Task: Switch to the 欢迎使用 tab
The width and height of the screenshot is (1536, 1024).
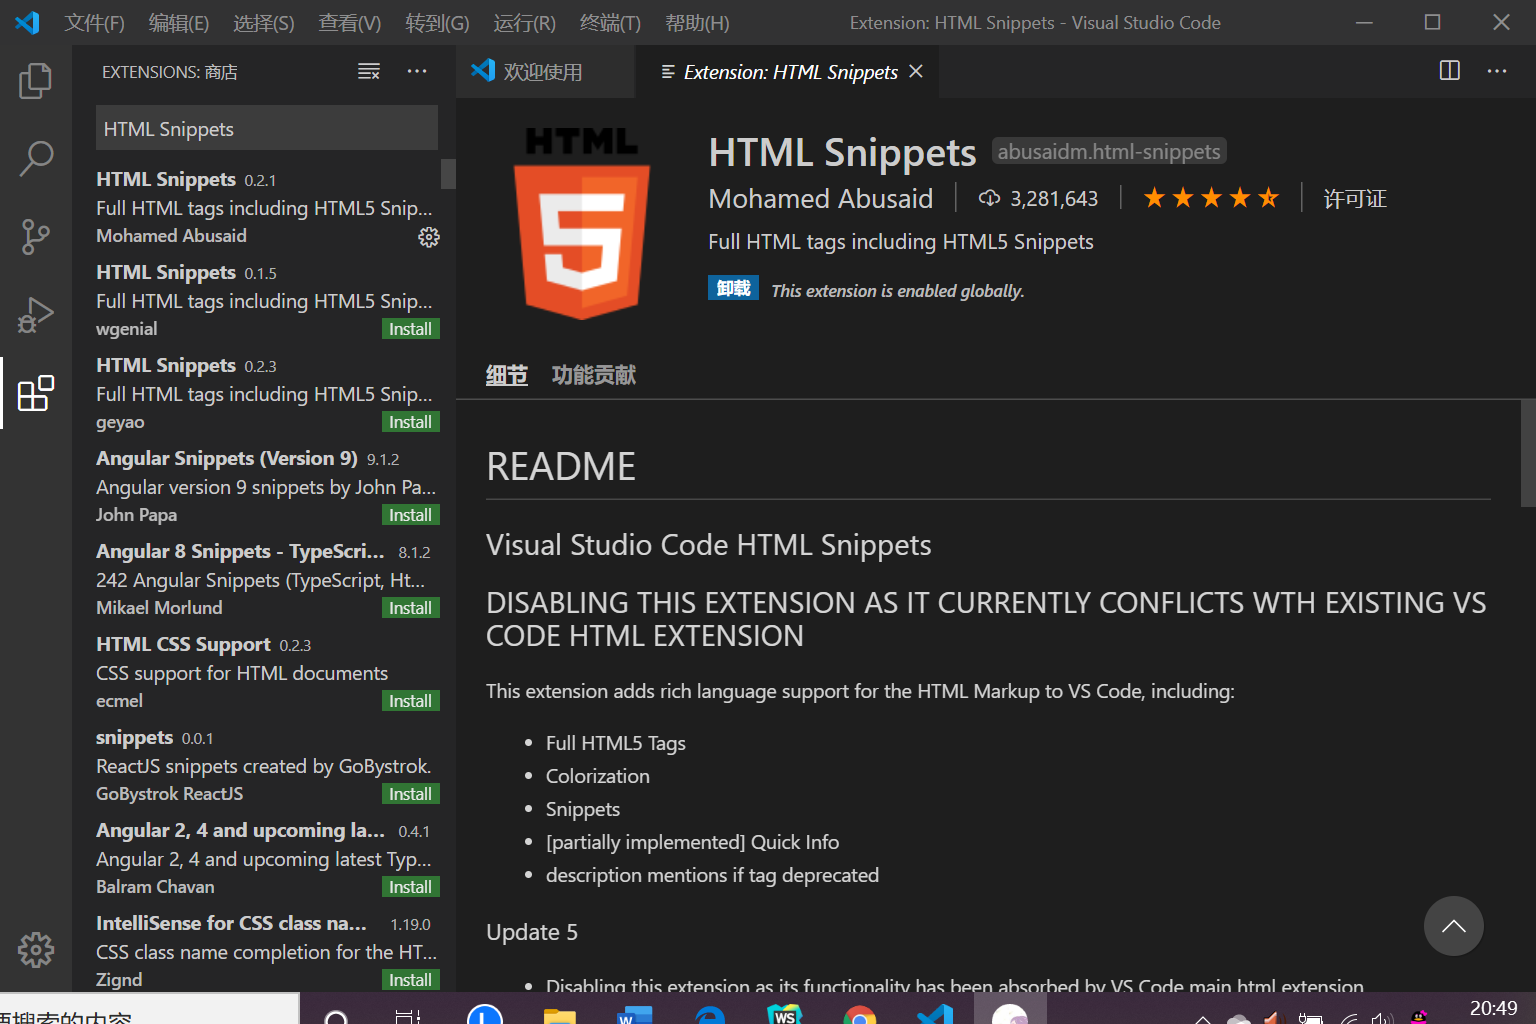Action: click(x=545, y=72)
